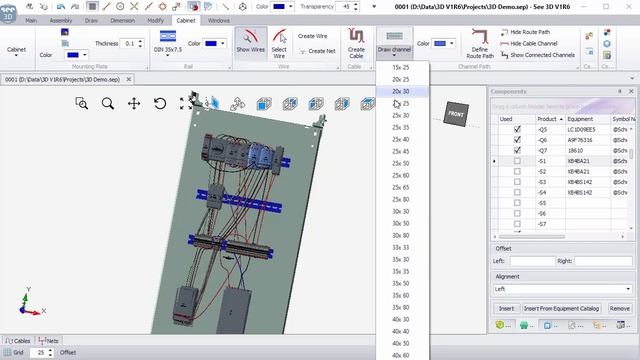
Task: Click the line draw tool in top toolbar
Action: point(106,7)
